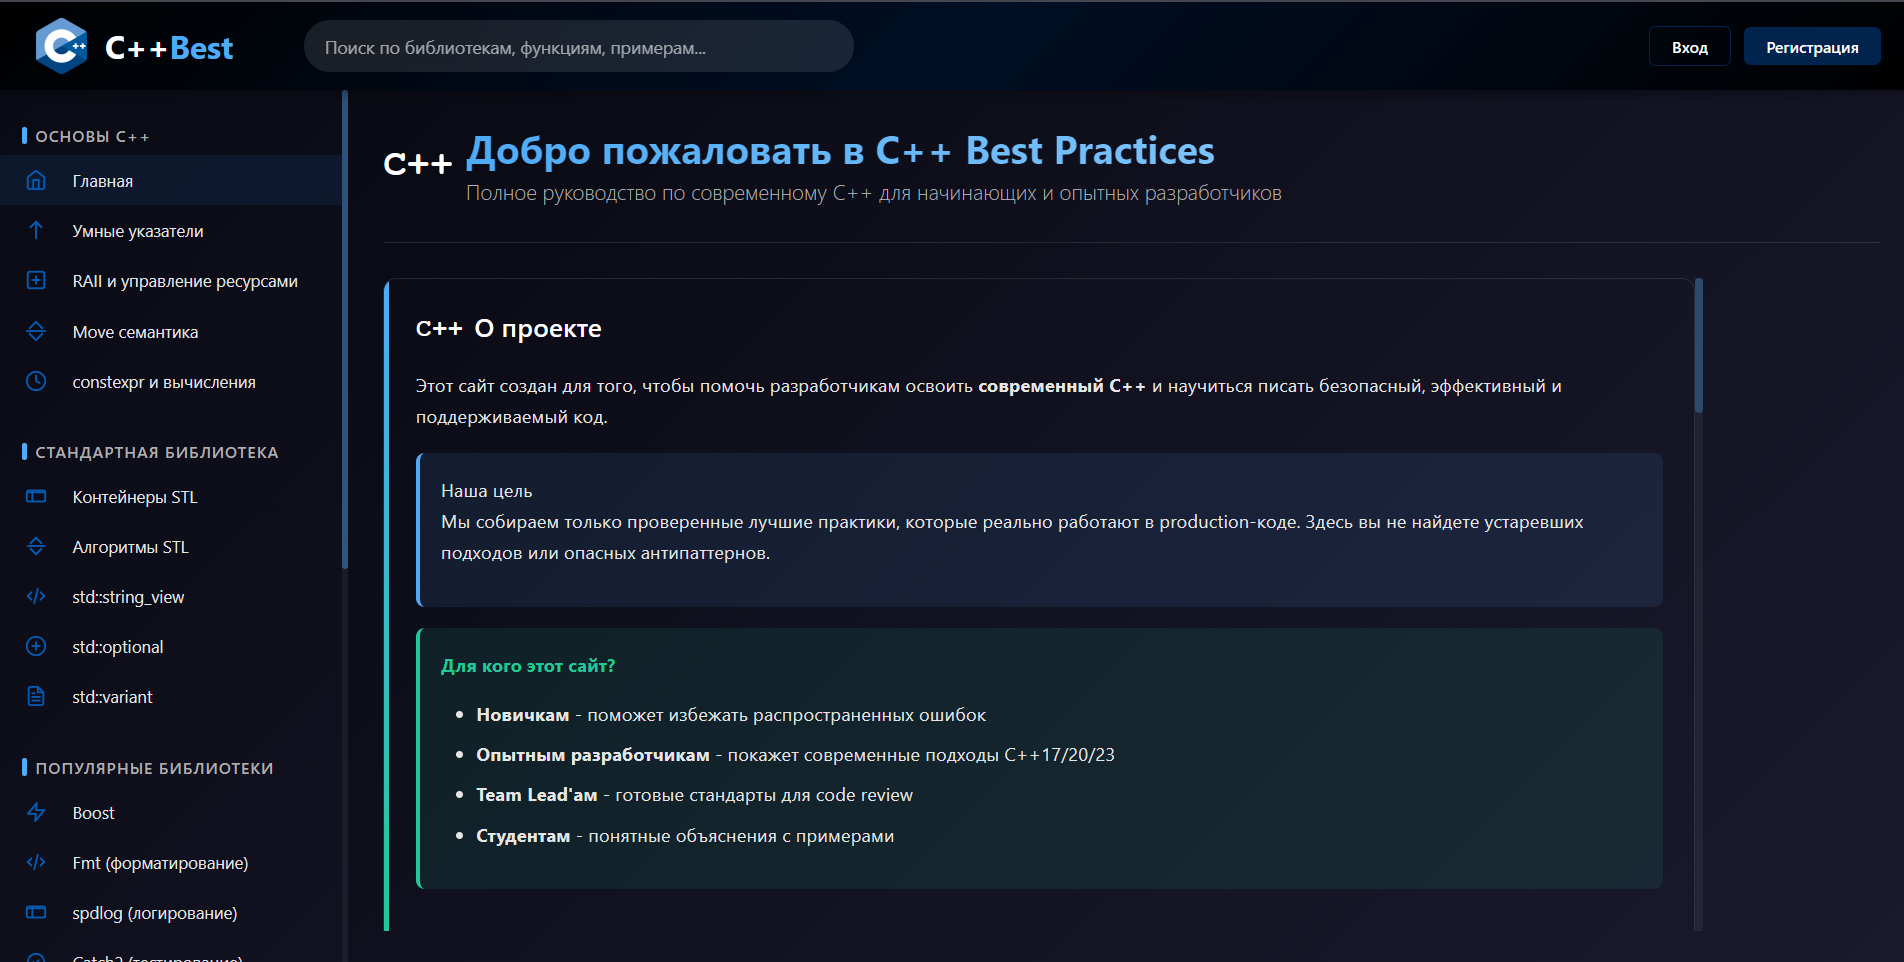1904x962 pixels.
Task: Click the Наша цель label
Action: coord(486,491)
